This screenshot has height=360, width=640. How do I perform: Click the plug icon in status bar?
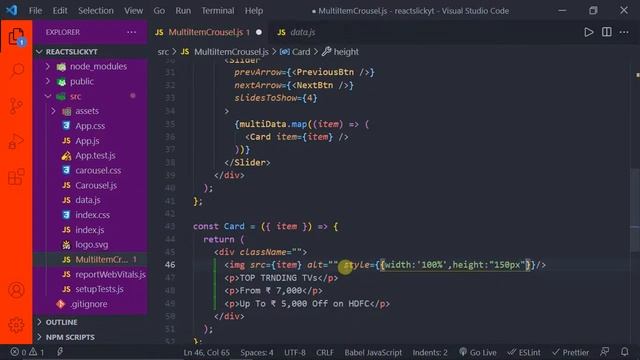(x=60, y=351)
